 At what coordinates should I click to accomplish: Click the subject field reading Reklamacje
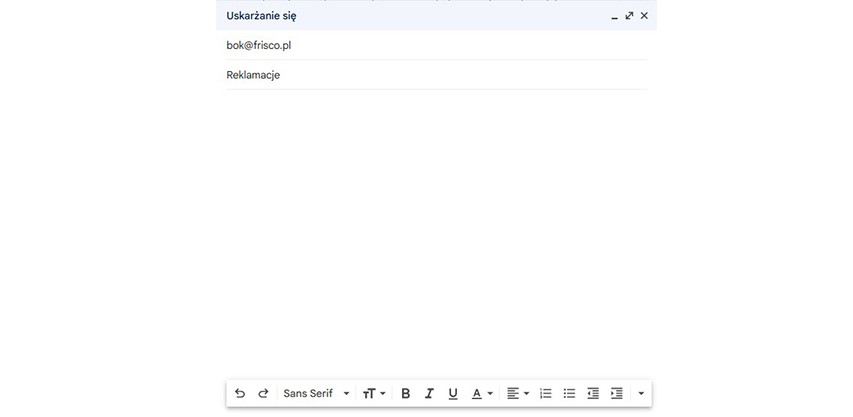437,75
